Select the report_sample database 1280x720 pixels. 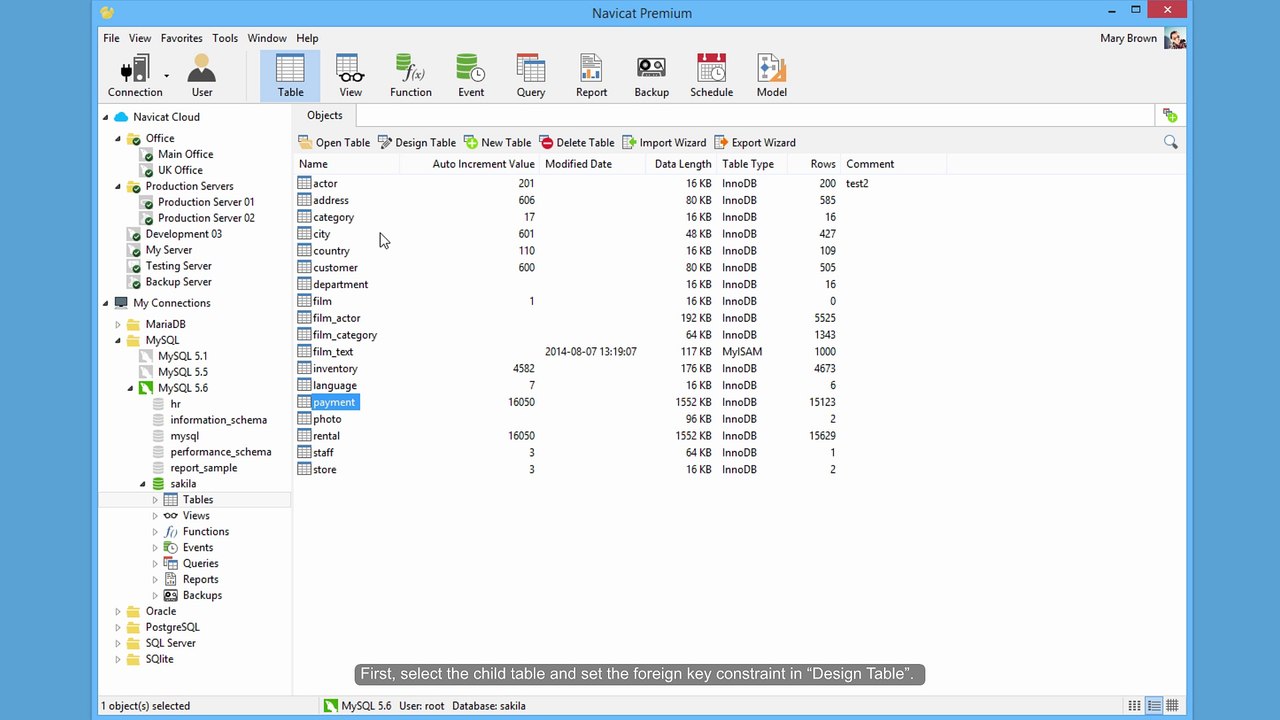203,468
